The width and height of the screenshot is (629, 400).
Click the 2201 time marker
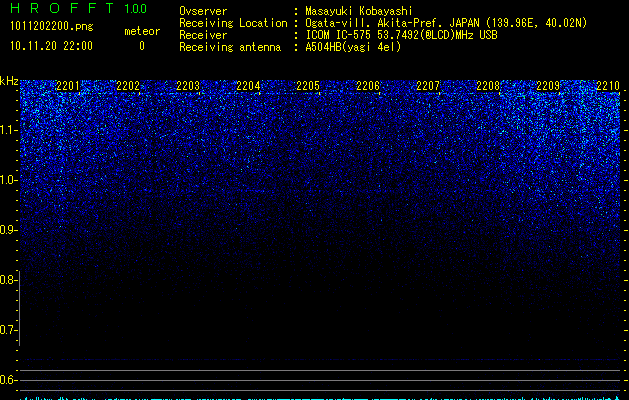tap(68, 85)
